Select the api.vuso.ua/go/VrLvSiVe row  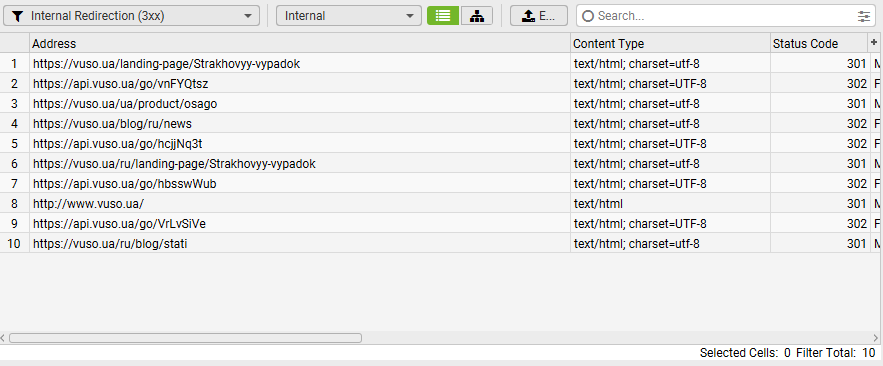(x=440, y=224)
